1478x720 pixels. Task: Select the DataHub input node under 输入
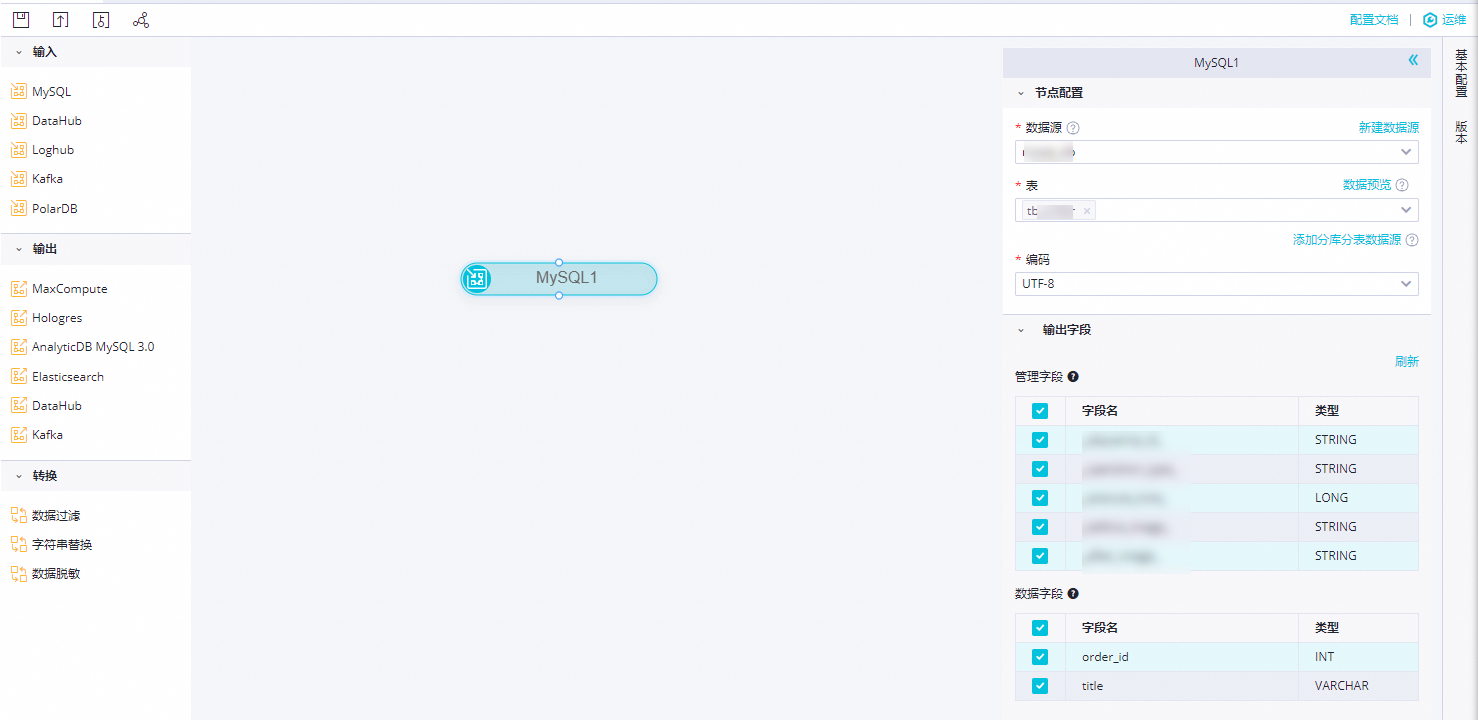coord(47,120)
